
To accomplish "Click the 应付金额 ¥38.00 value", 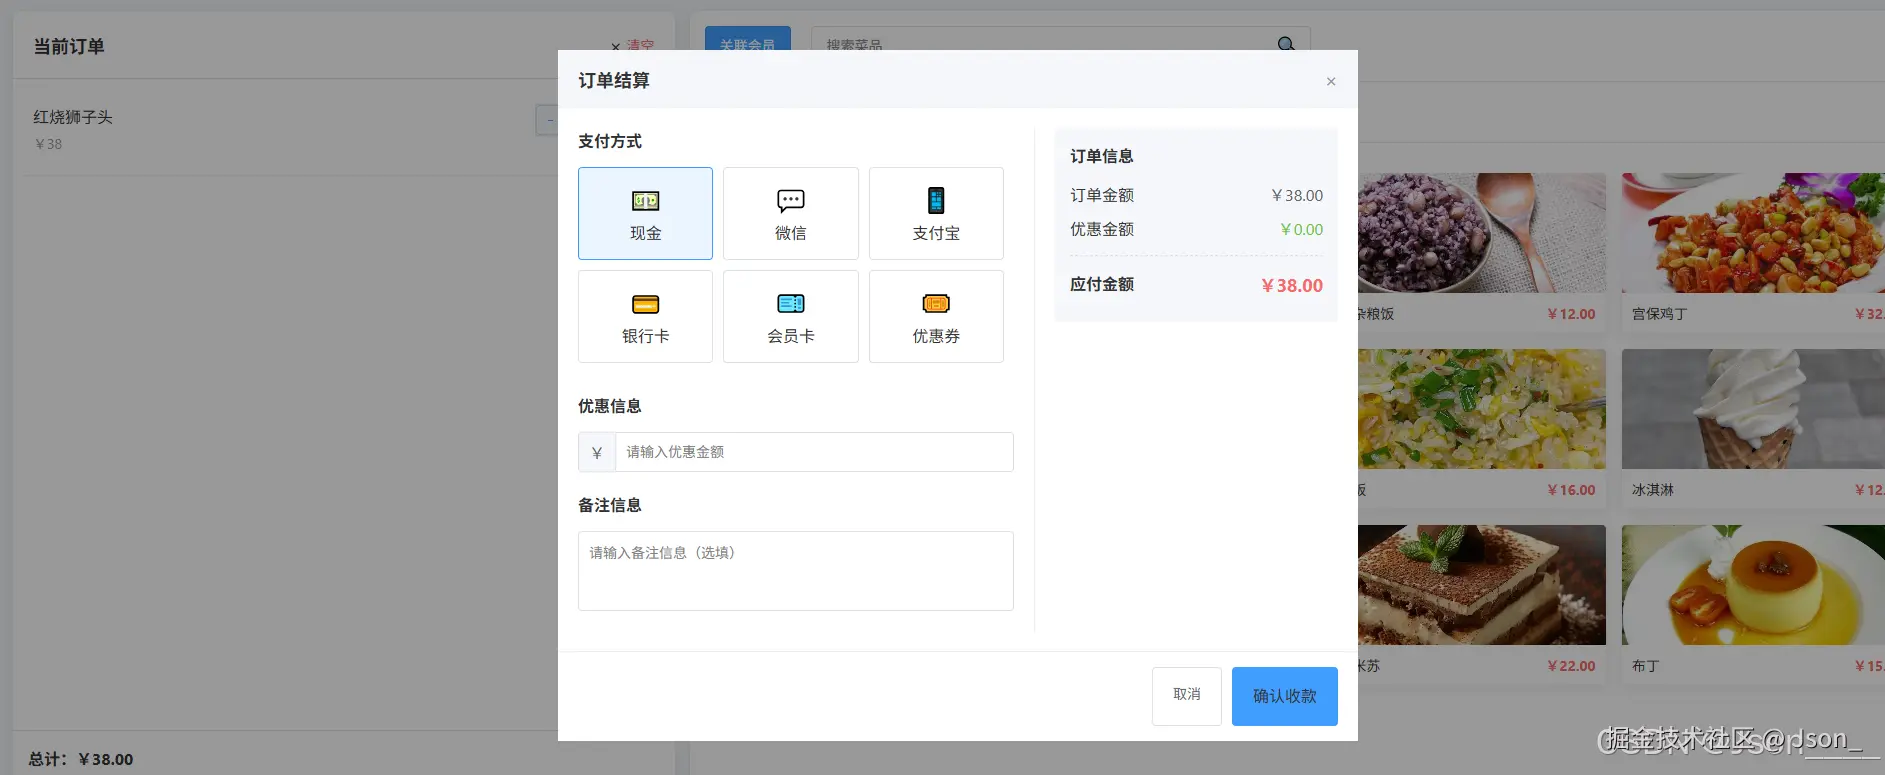I will pyautogui.click(x=1292, y=285).
